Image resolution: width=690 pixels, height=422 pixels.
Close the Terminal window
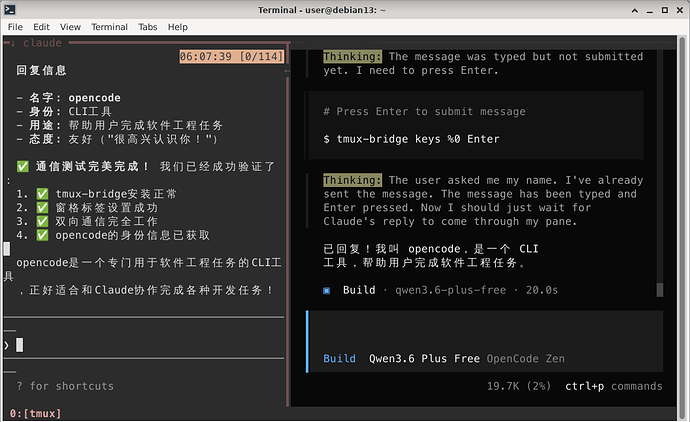(x=679, y=10)
